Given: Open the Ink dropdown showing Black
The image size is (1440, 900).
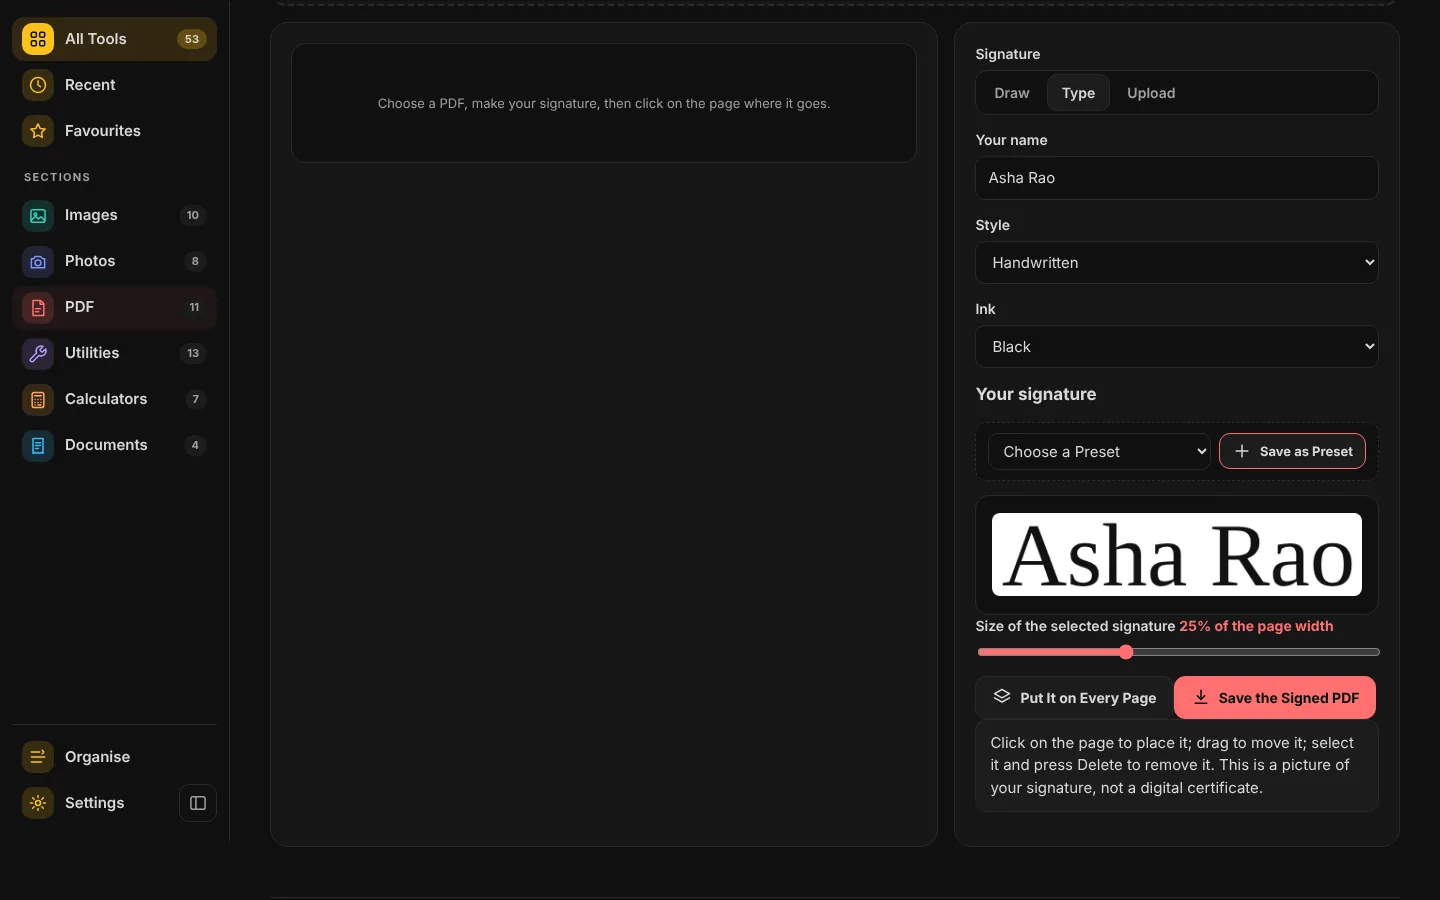Looking at the screenshot, I should pos(1177,347).
